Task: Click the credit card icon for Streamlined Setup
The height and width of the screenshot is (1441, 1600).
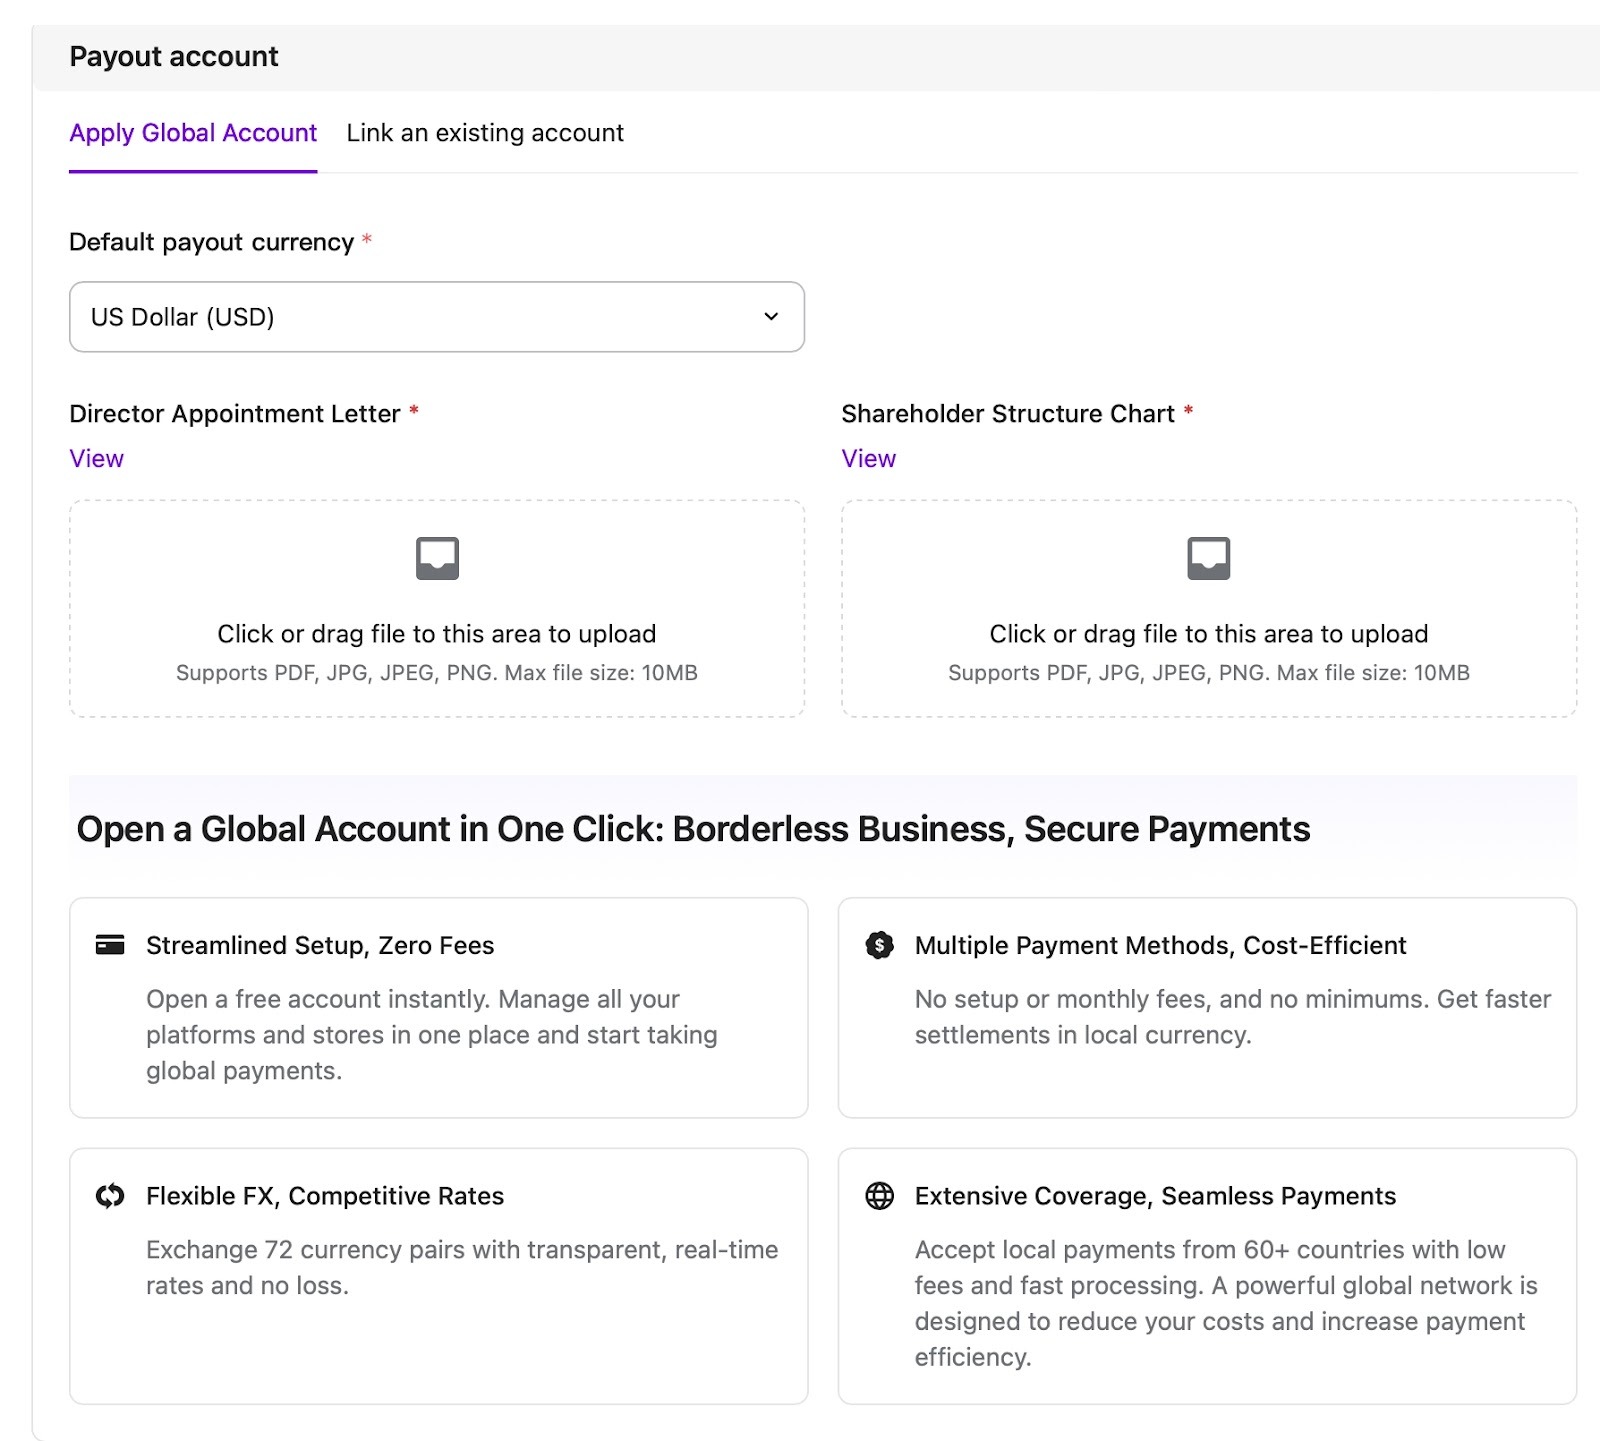Action: pos(110,945)
